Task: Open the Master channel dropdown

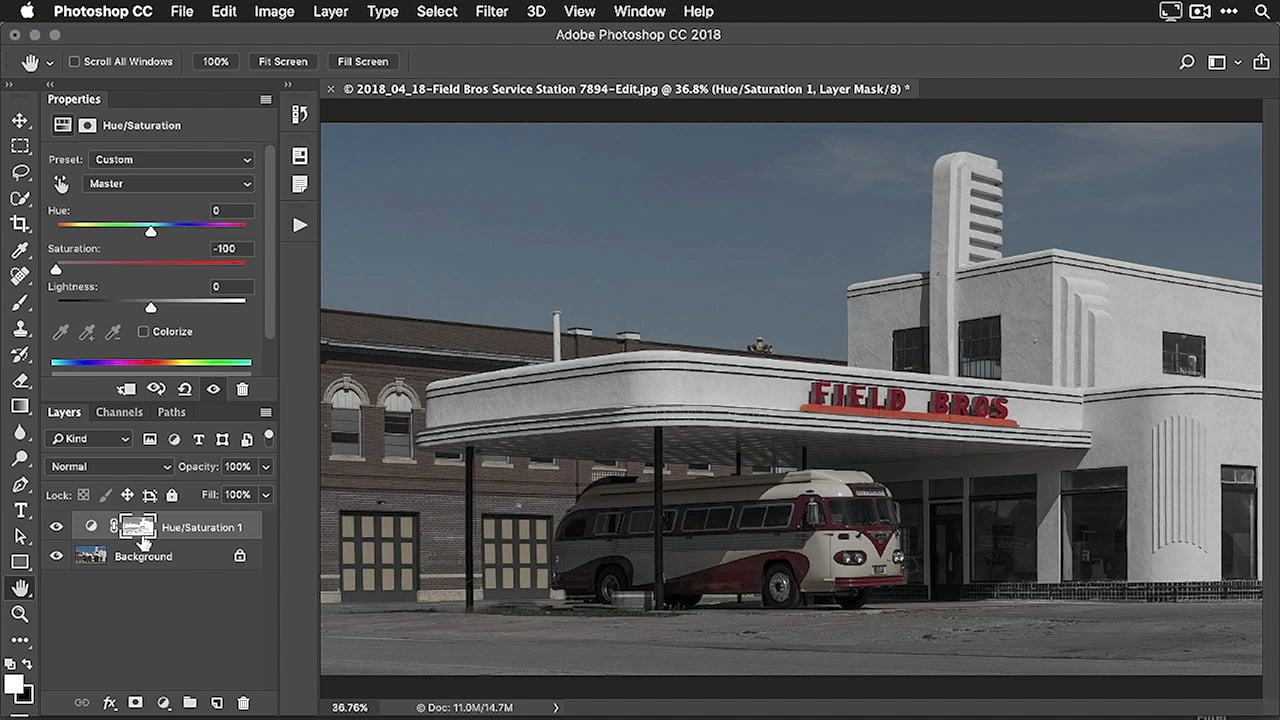Action: 168,184
